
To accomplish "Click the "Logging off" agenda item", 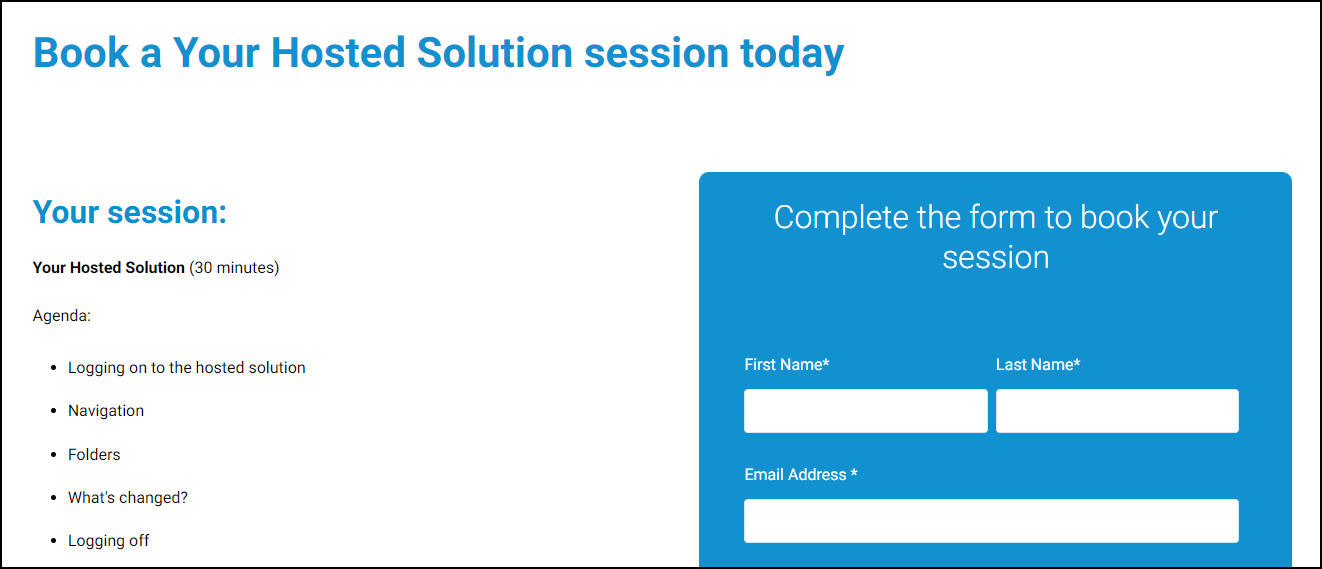I will tap(108, 541).
